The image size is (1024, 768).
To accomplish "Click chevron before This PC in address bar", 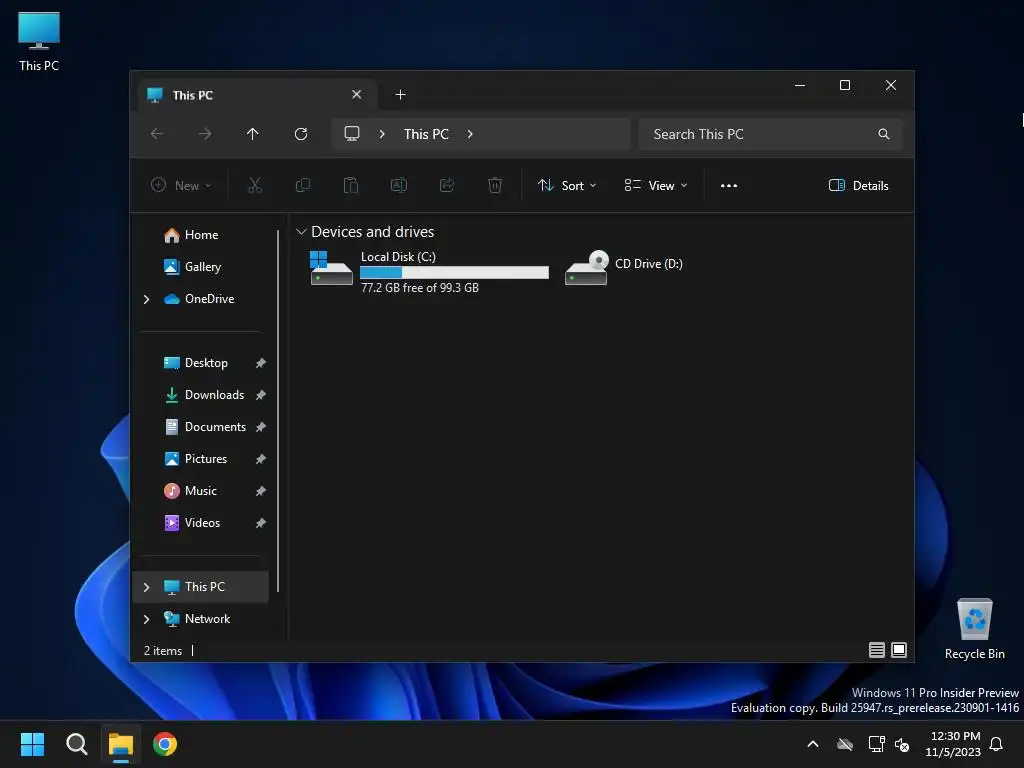I will point(382,134).
